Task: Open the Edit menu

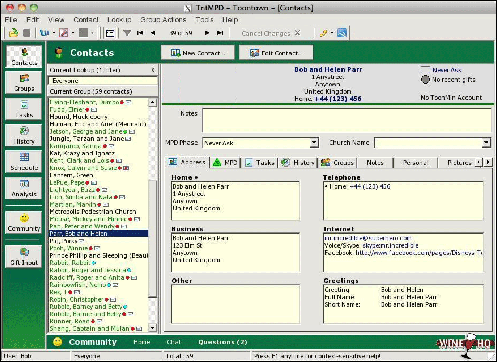Action: tap(33, 20)
